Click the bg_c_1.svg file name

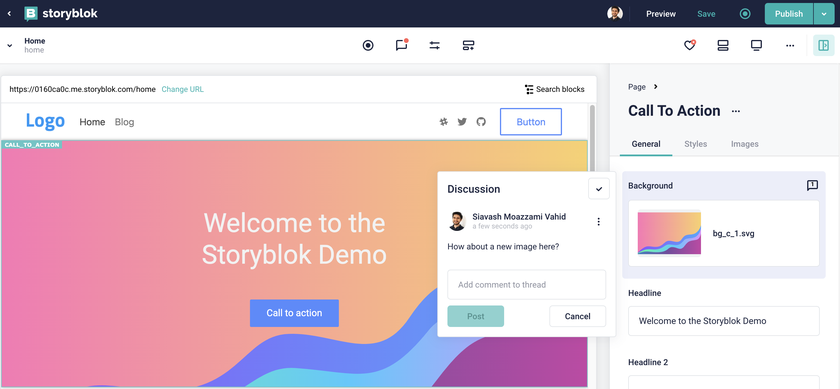click(x=733, y=234)
